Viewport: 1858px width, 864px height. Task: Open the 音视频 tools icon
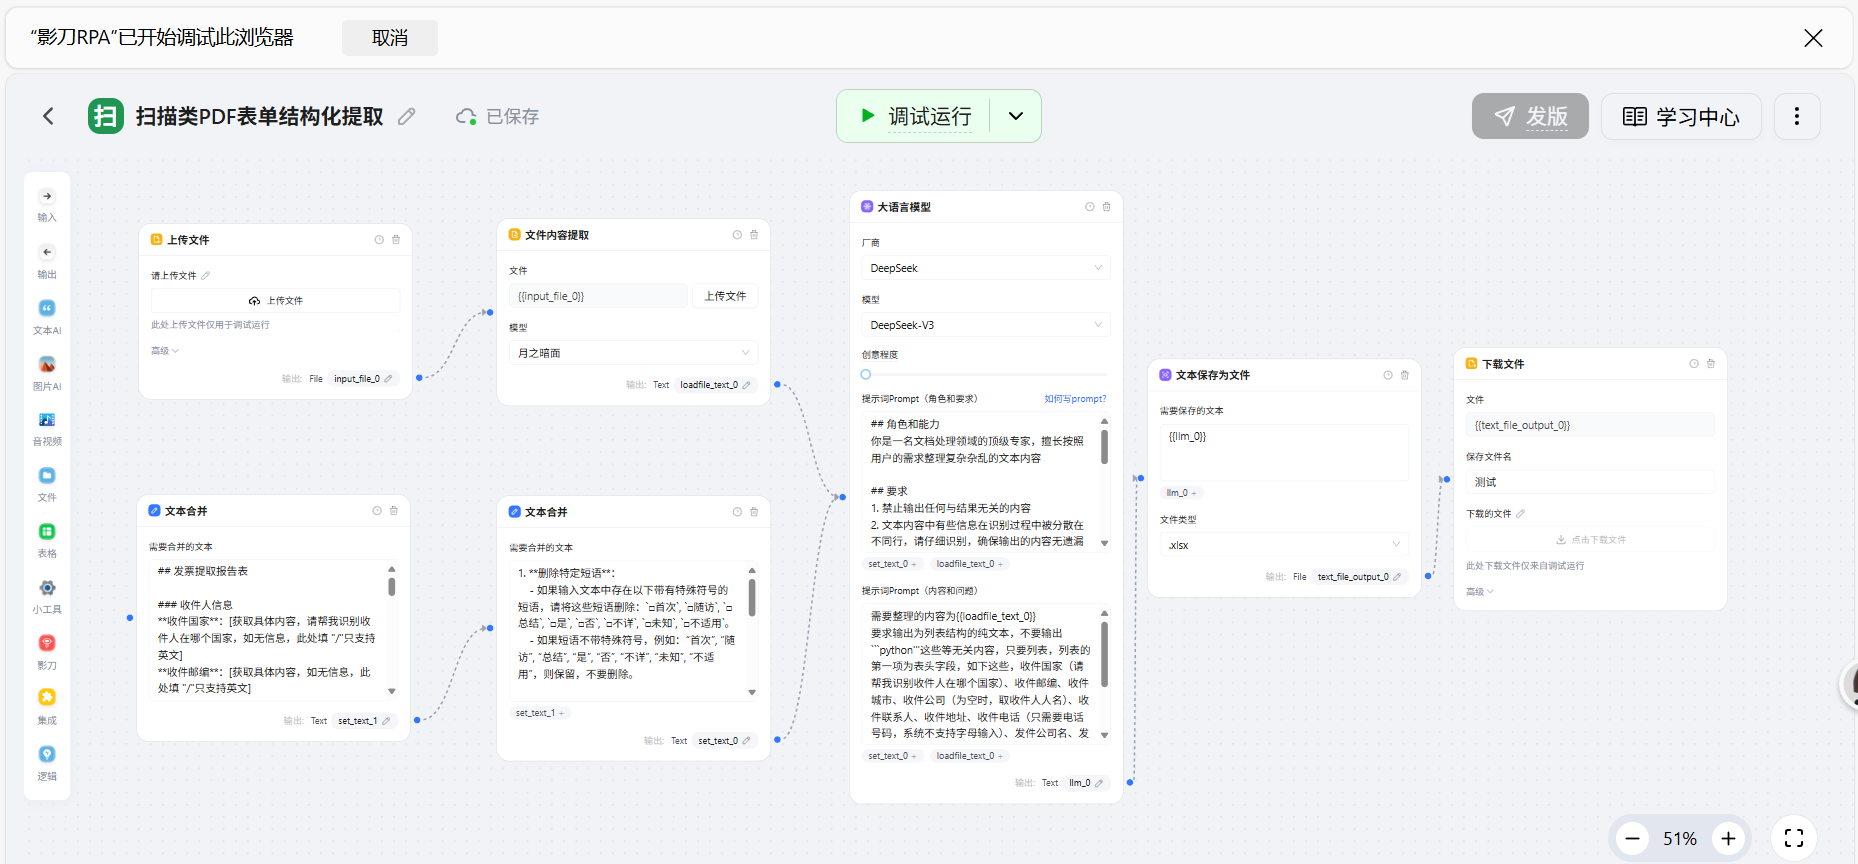[x=47, y=420]
